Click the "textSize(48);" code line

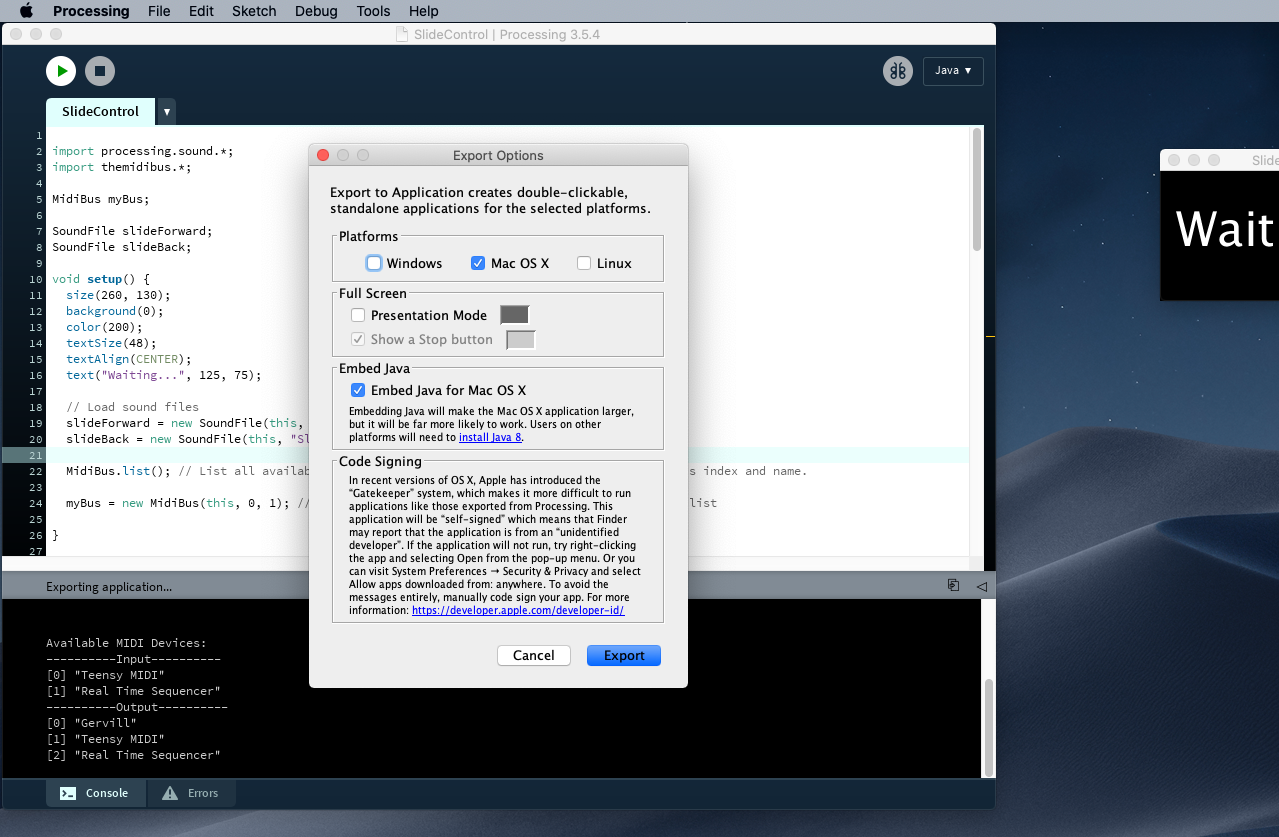111,343
